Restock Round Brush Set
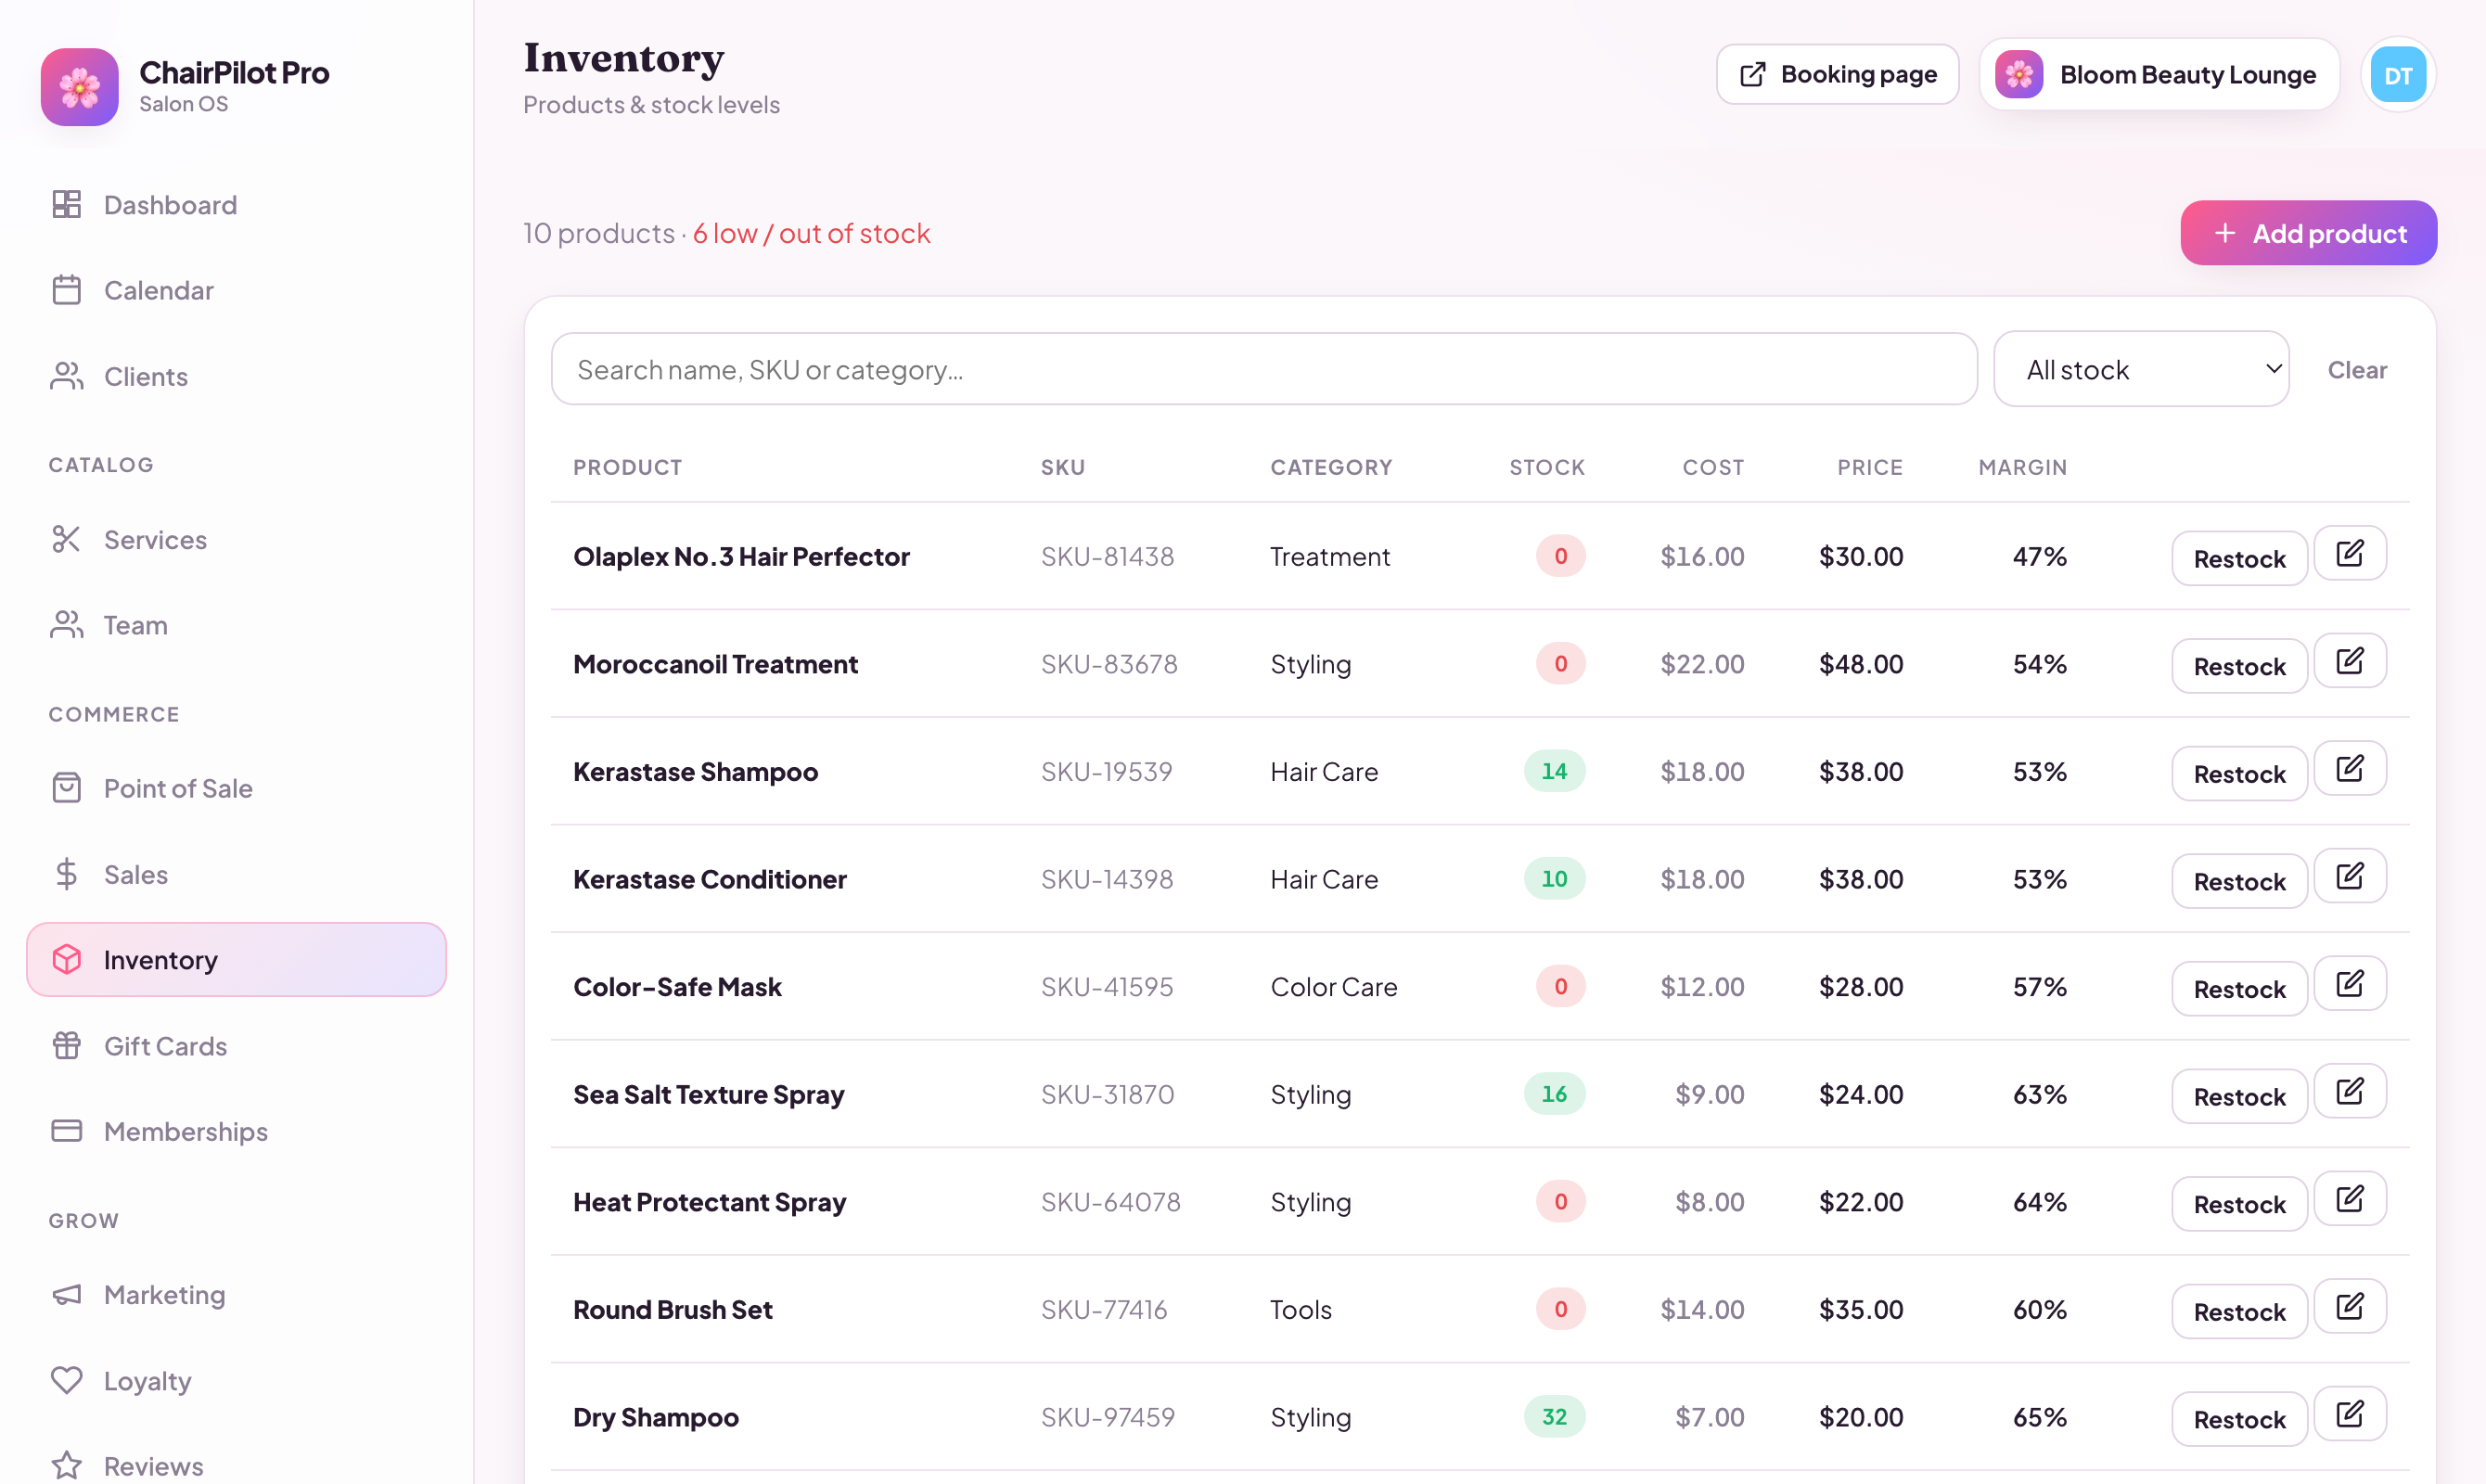The height and width of the screenshot is (1484, 2486). (2239, 1311)
